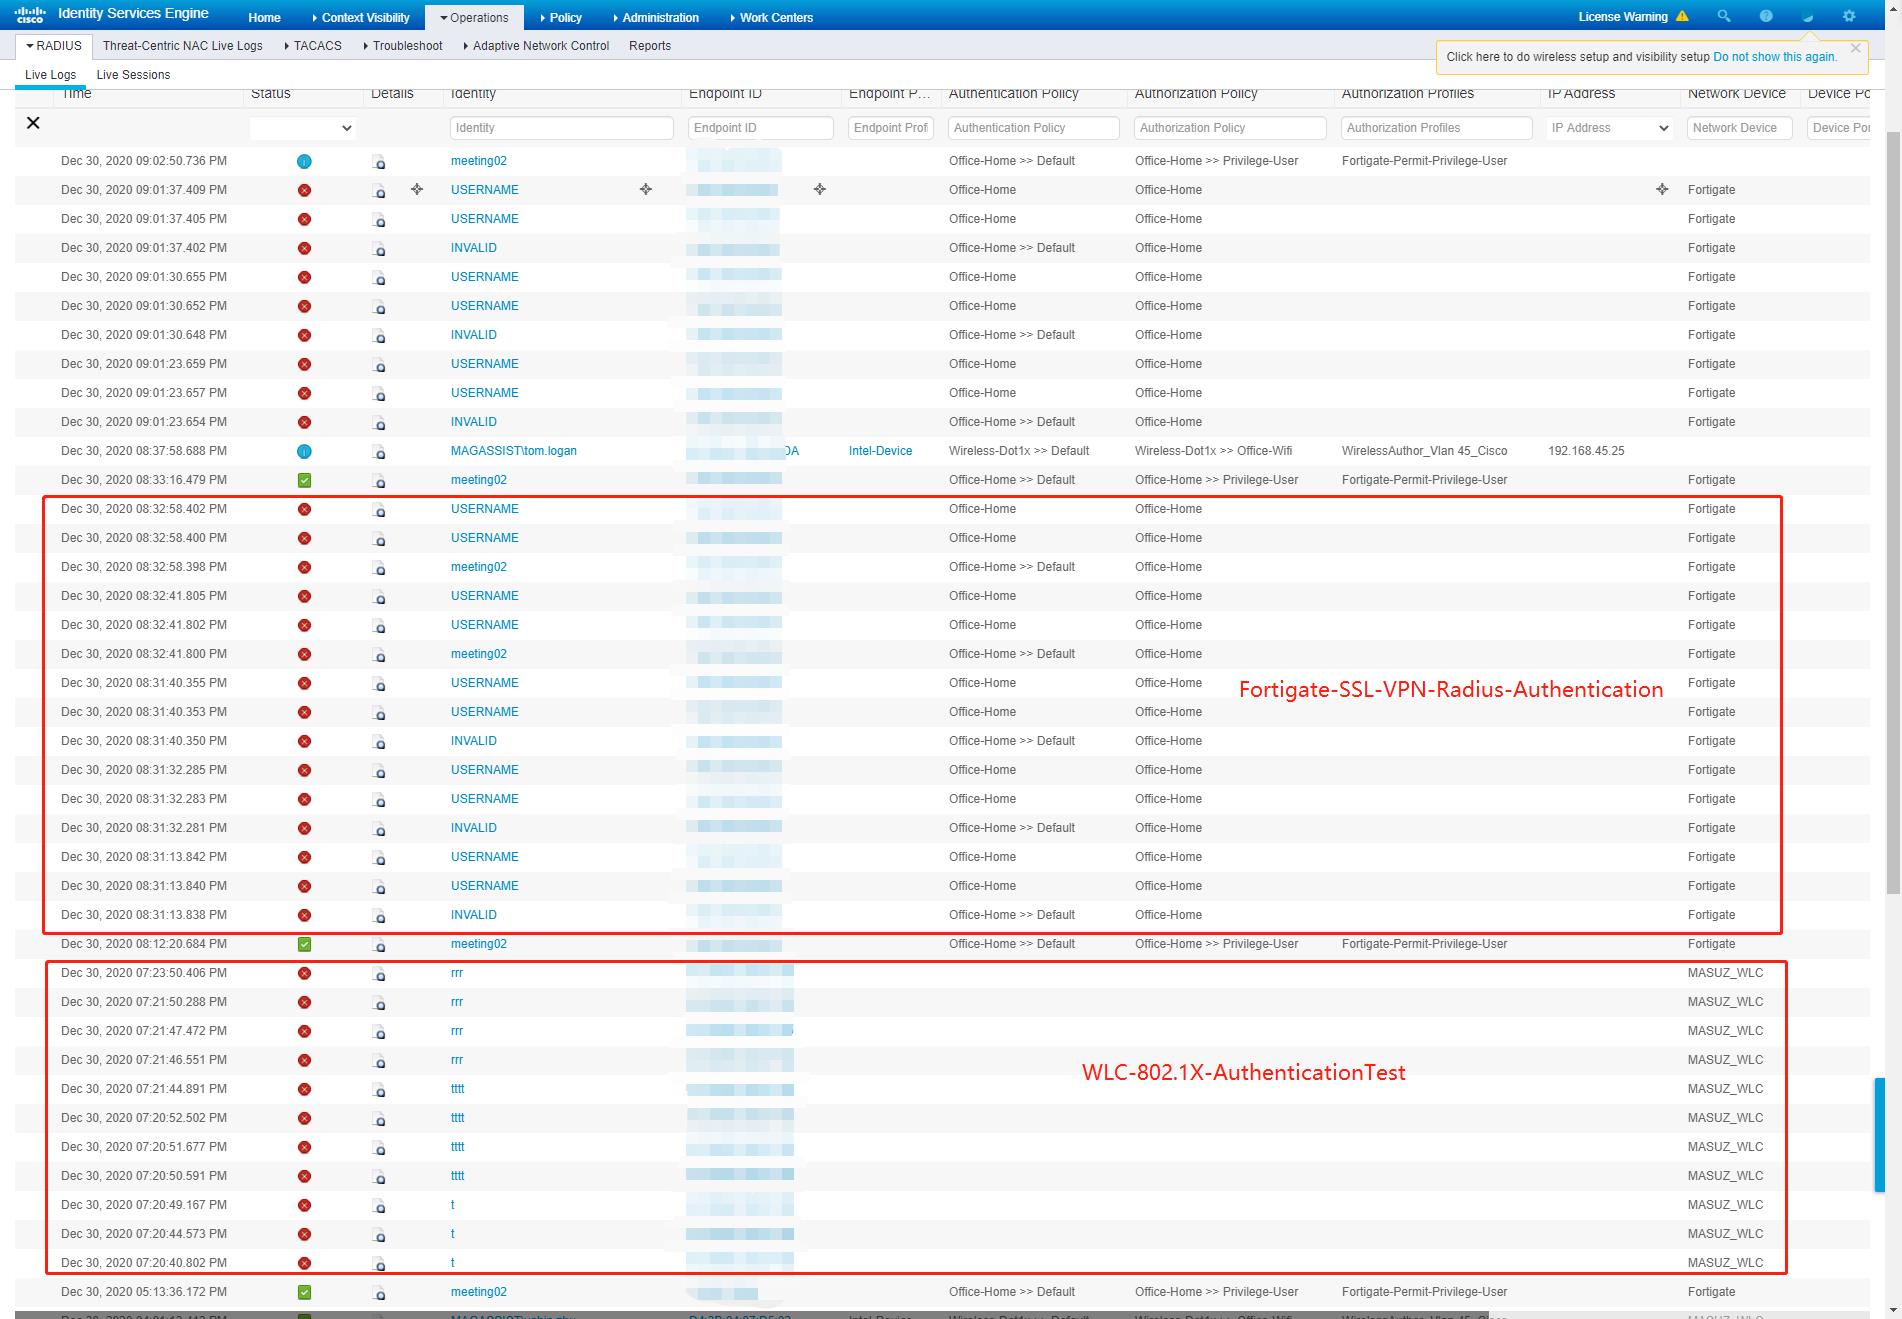Click the Endpoint ID filter field

(760, 128)
